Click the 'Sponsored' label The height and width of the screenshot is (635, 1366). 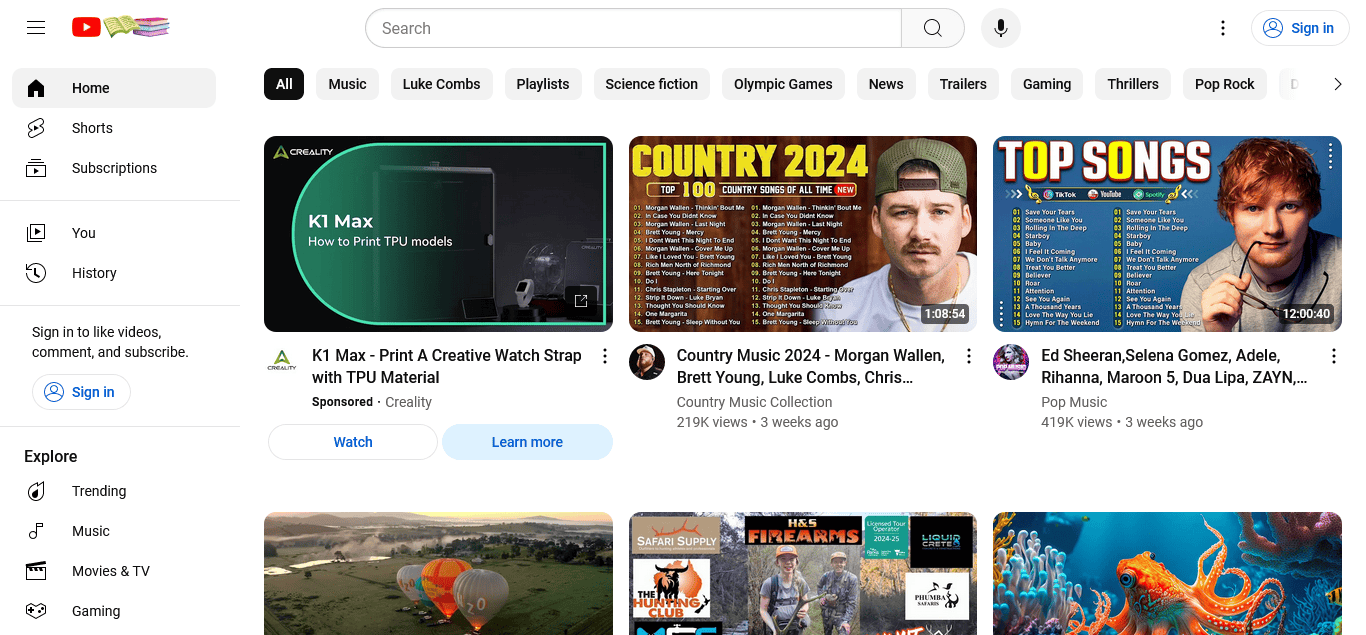tap(342, 402)
